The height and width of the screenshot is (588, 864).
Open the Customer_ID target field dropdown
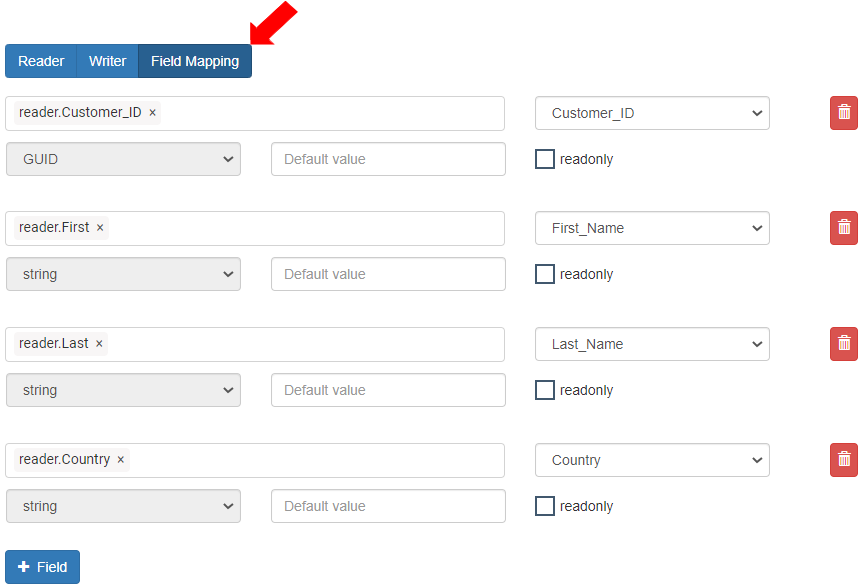[x=652, y=113]
